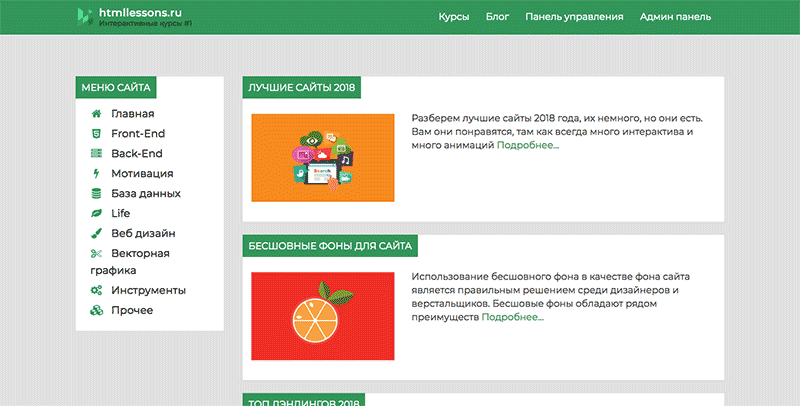Click the cubes icon beside Прочее

[x=96, y=310]
